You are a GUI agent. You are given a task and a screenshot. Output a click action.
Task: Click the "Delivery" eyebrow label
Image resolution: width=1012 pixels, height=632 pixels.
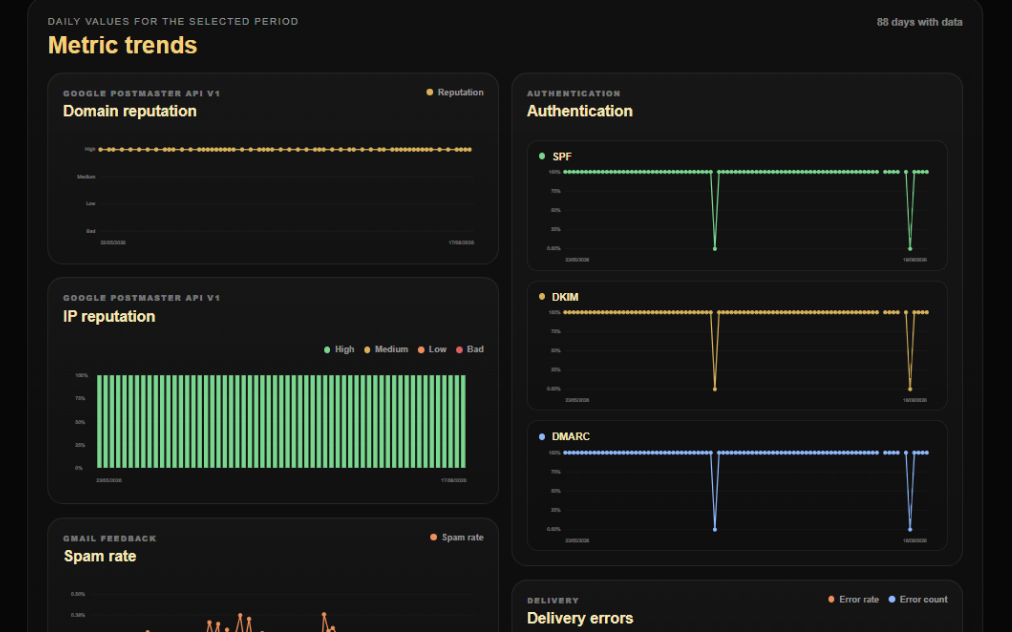[x=552, y=600]
